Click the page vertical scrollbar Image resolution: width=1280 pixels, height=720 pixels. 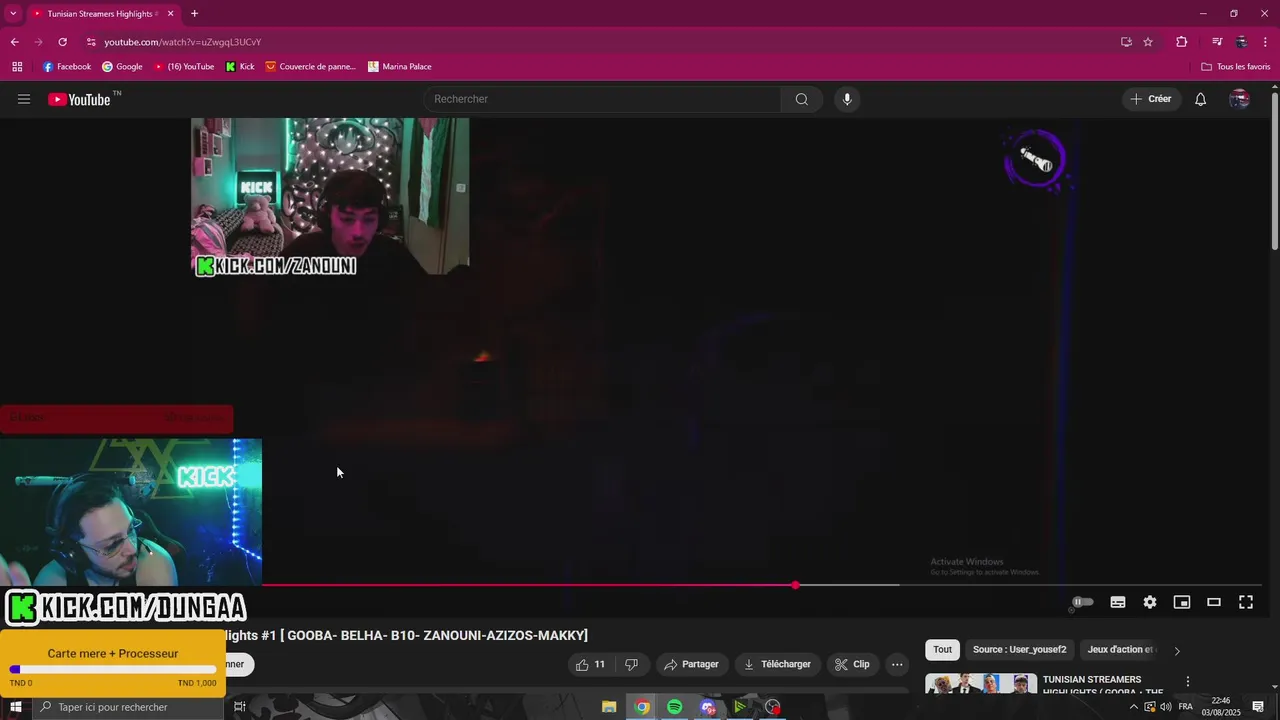pyautogui.click(x=1274, y=170)
